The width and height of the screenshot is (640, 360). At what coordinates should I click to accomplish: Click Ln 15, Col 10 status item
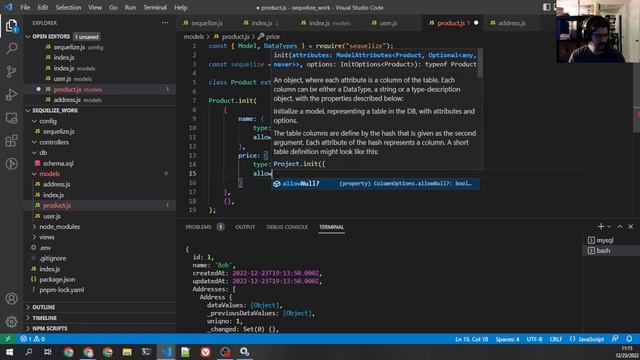(x=471, y=339)
